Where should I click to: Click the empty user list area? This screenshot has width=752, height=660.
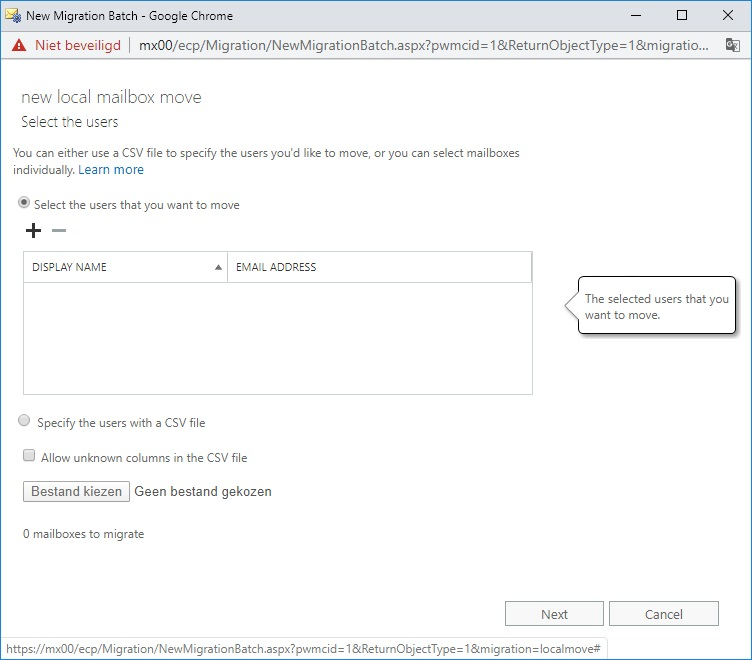pyautogui.click(x=278, y=338)
